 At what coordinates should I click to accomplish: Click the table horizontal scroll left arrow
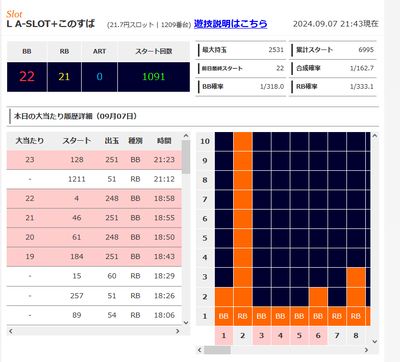11,331
